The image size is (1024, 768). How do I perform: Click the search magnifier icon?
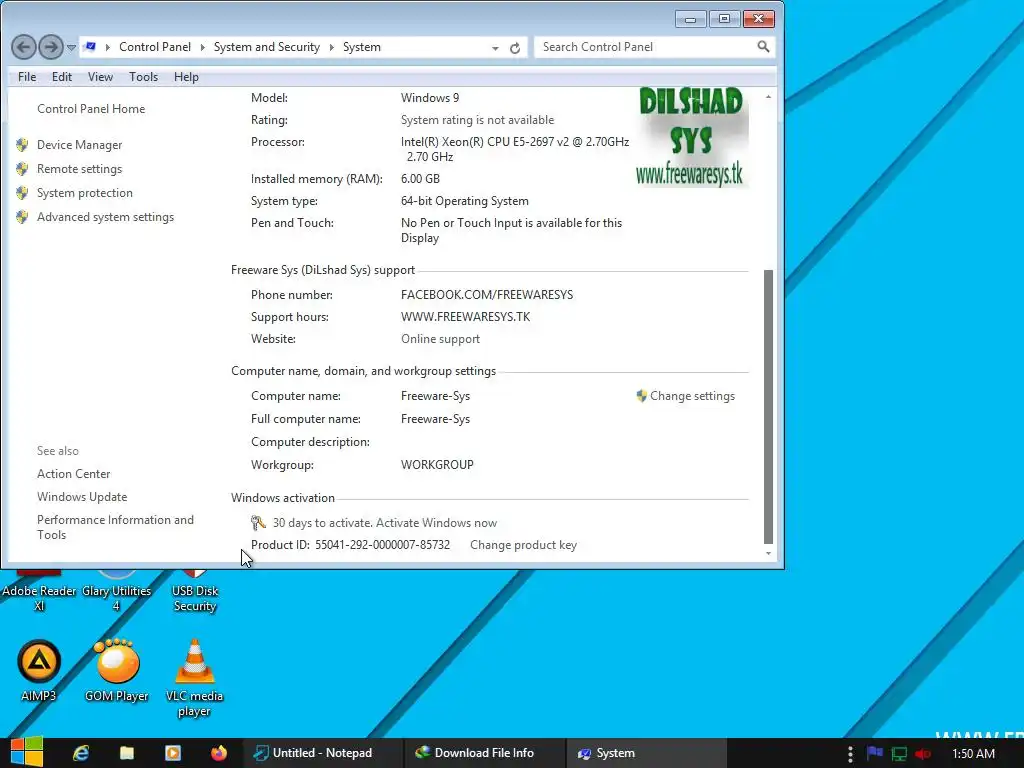tap(763, 46)
